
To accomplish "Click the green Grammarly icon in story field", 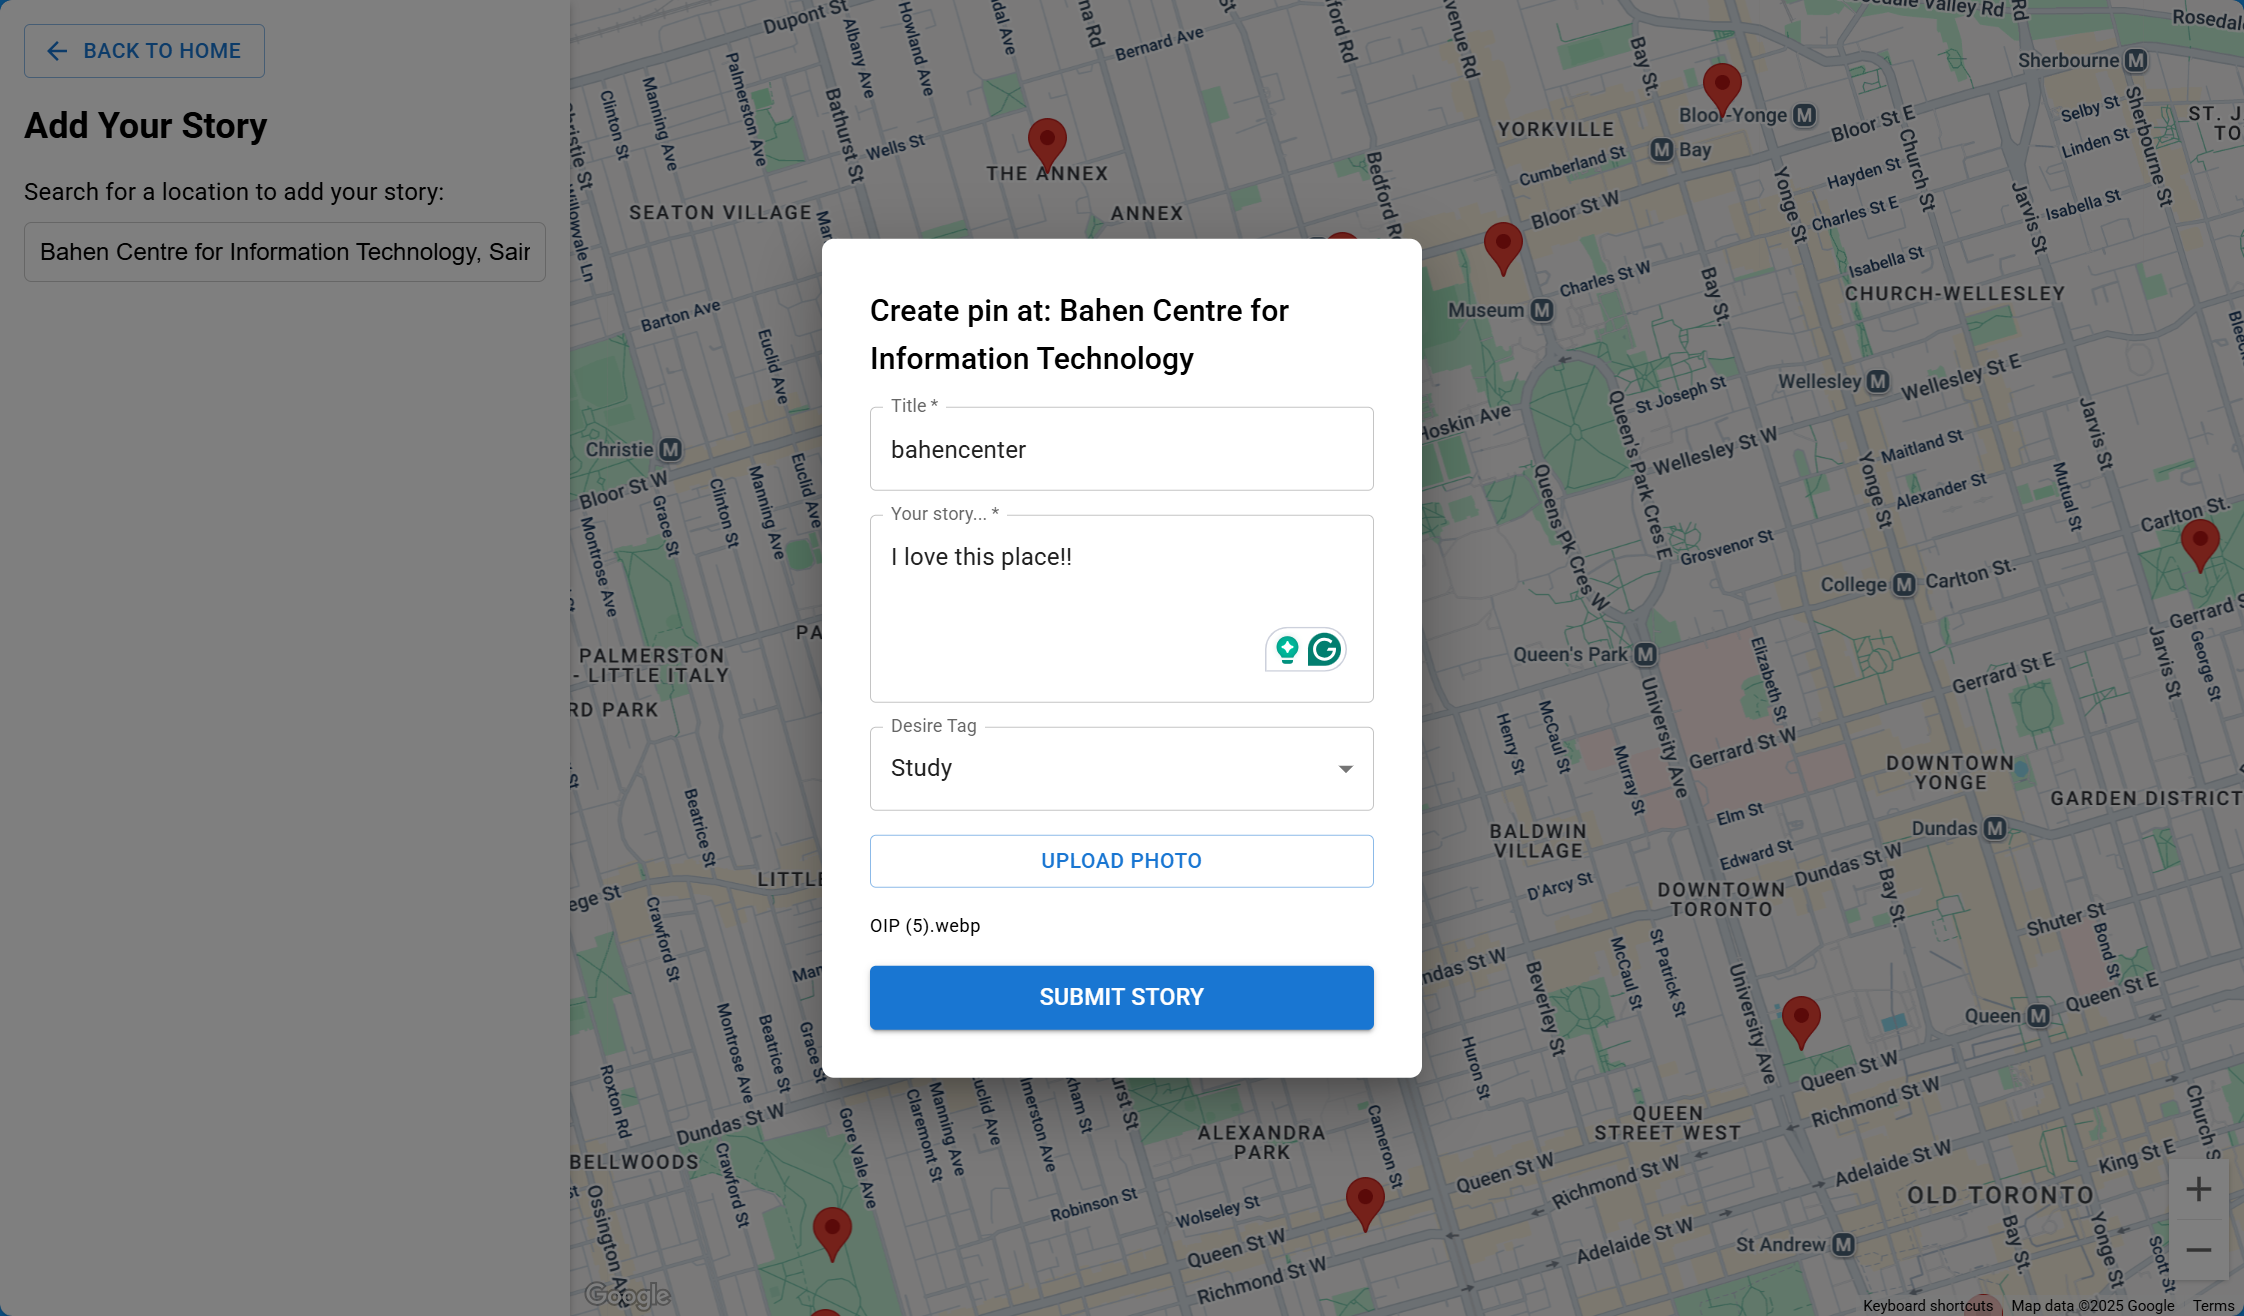I will [1324, 650].
